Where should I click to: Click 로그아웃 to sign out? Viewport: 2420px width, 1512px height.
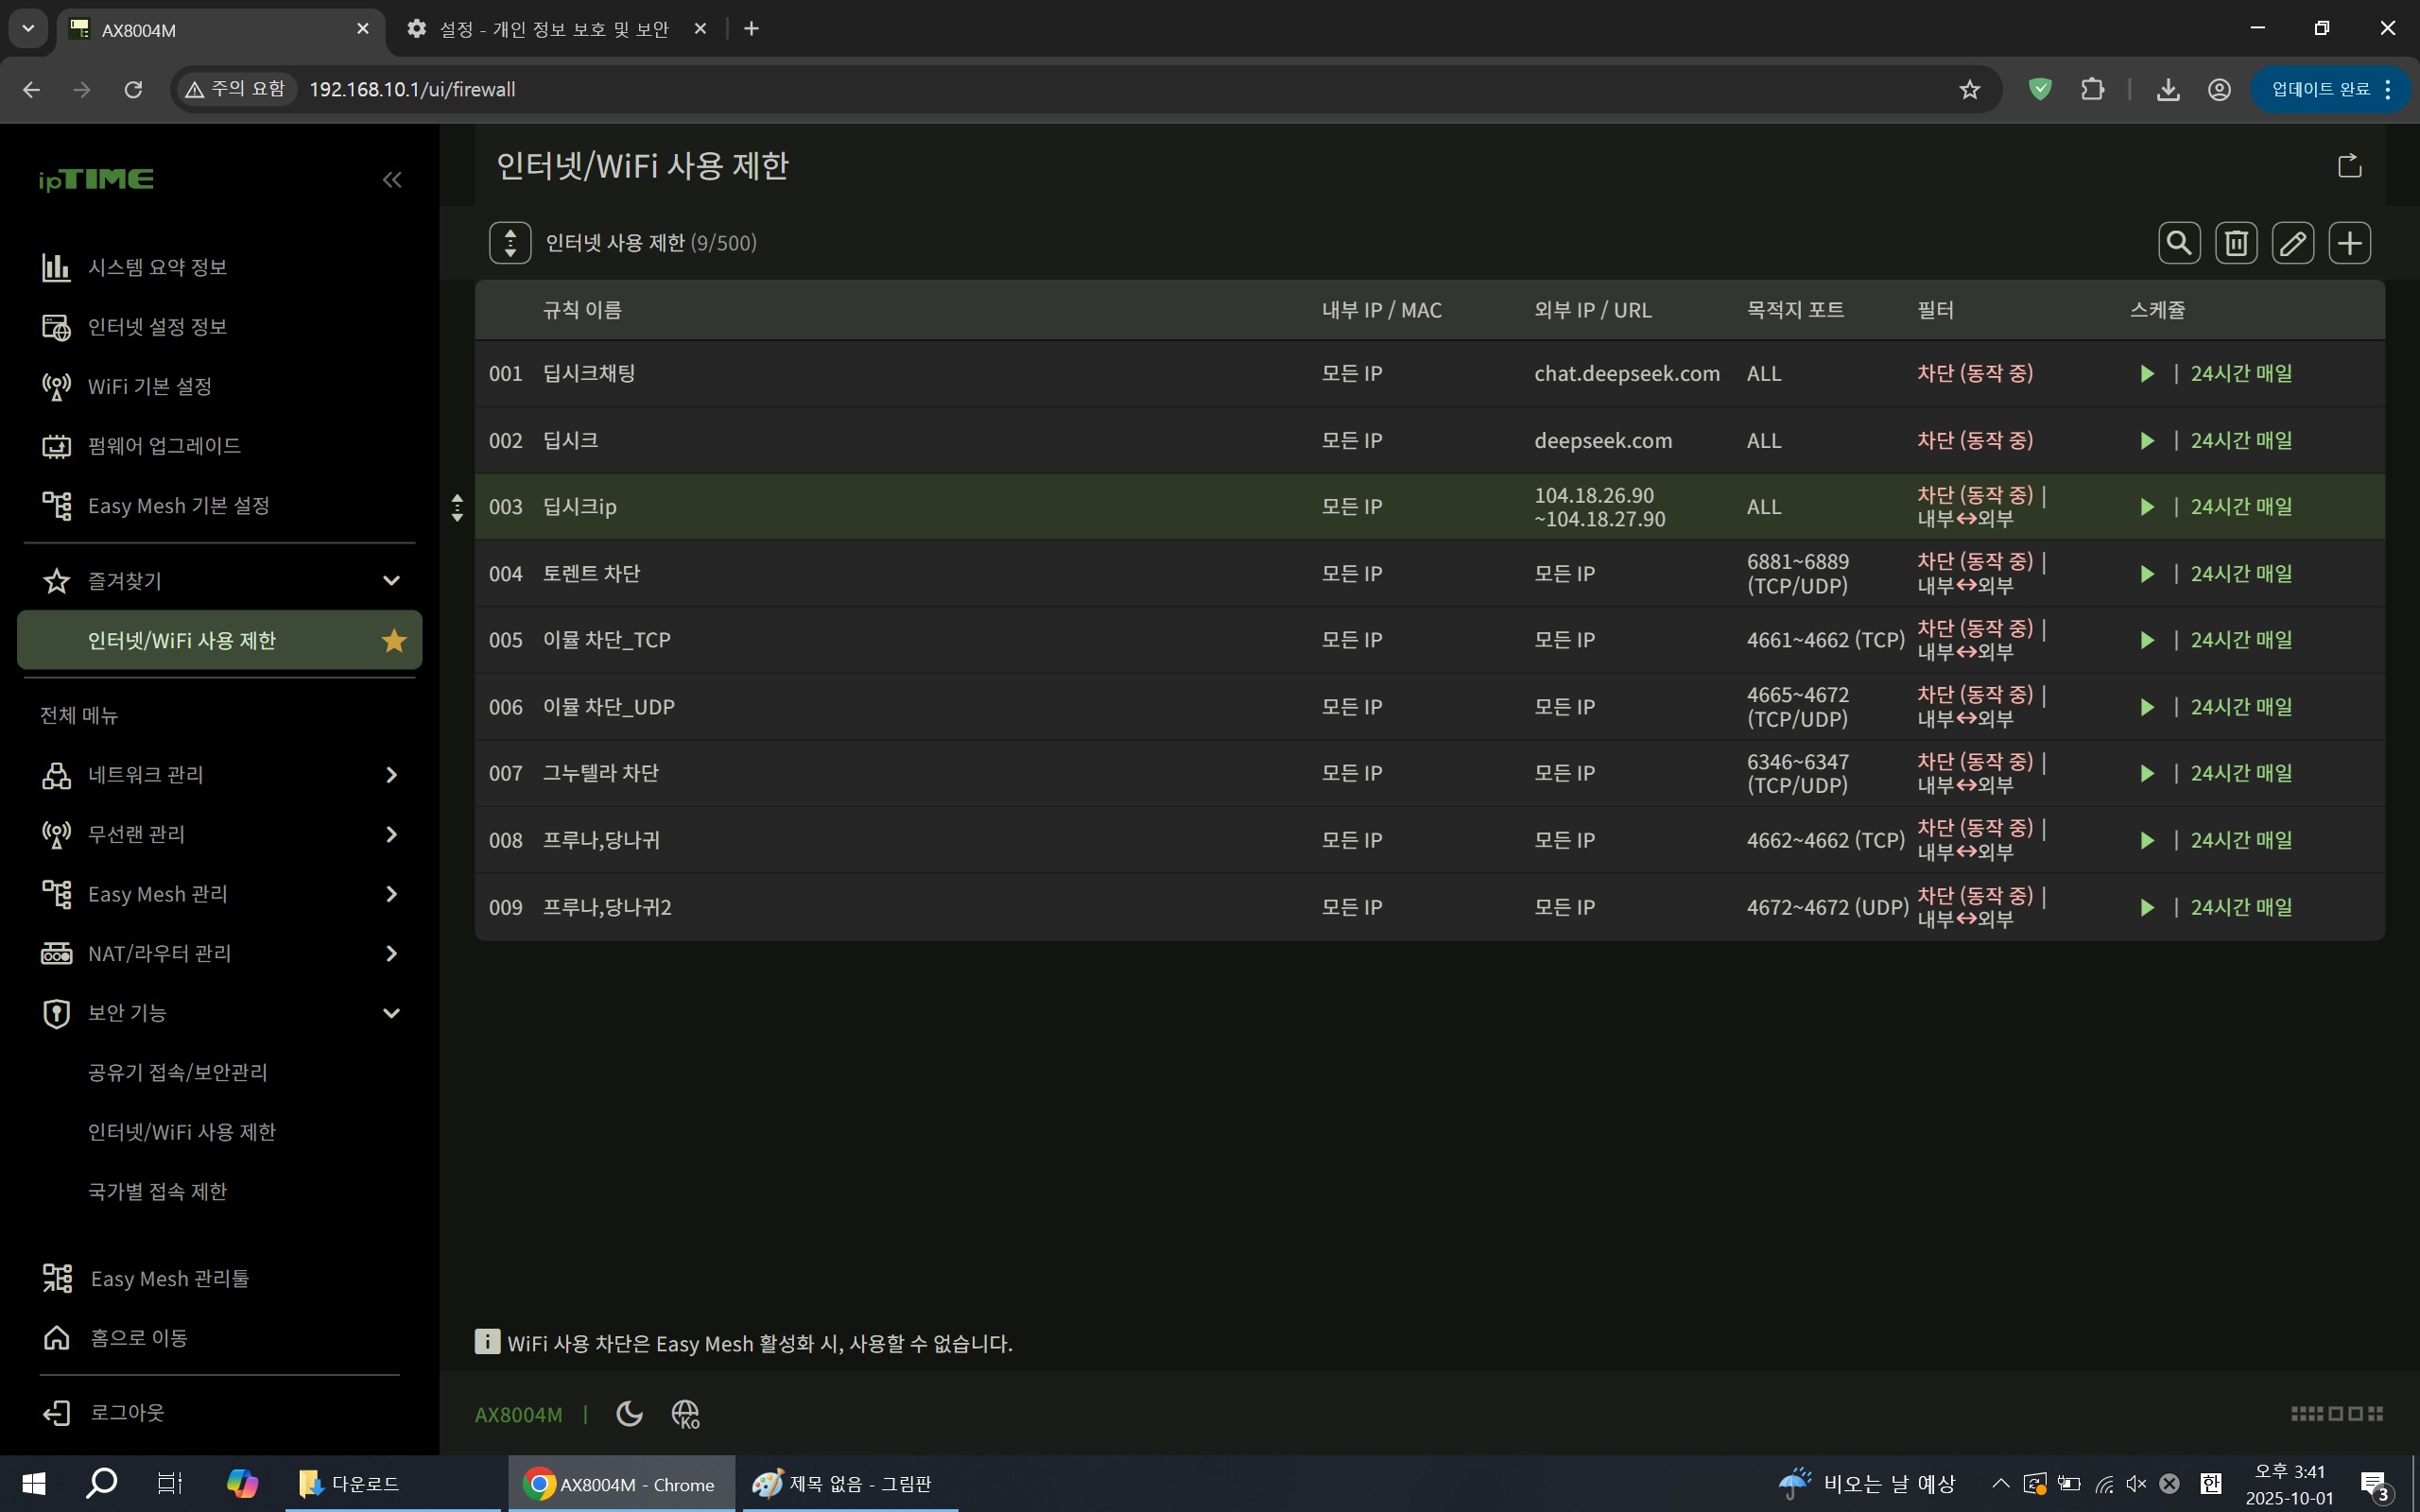127,1412
